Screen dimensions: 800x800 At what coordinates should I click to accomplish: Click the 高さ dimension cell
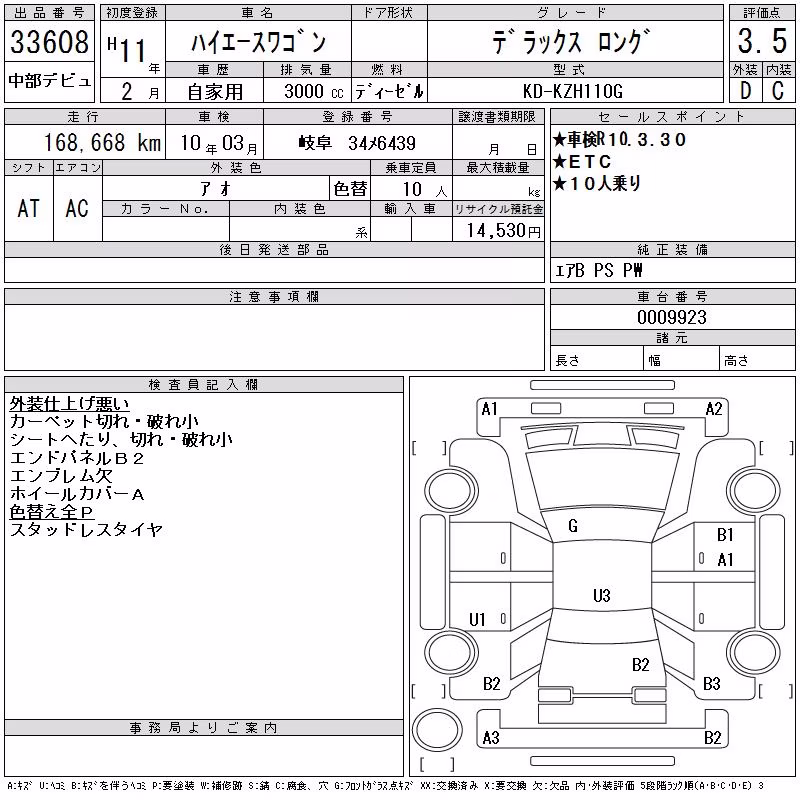[757, 358]
